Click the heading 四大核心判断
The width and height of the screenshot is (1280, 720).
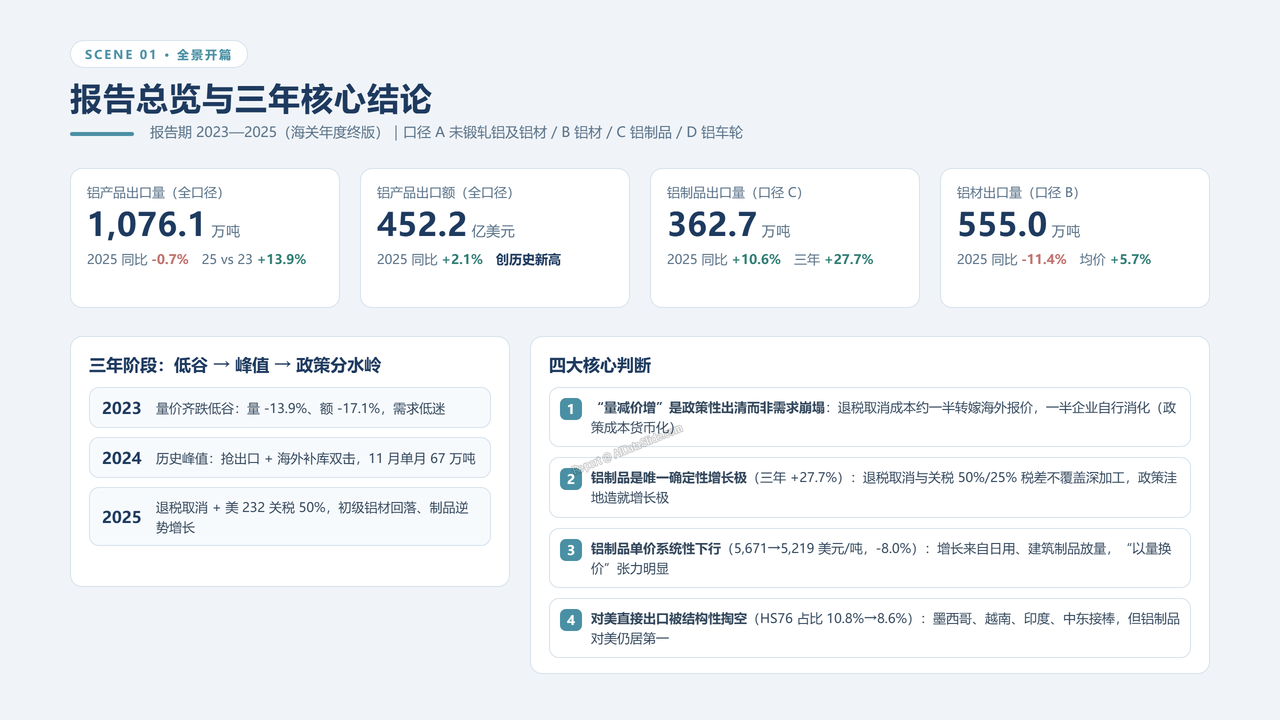600,365
